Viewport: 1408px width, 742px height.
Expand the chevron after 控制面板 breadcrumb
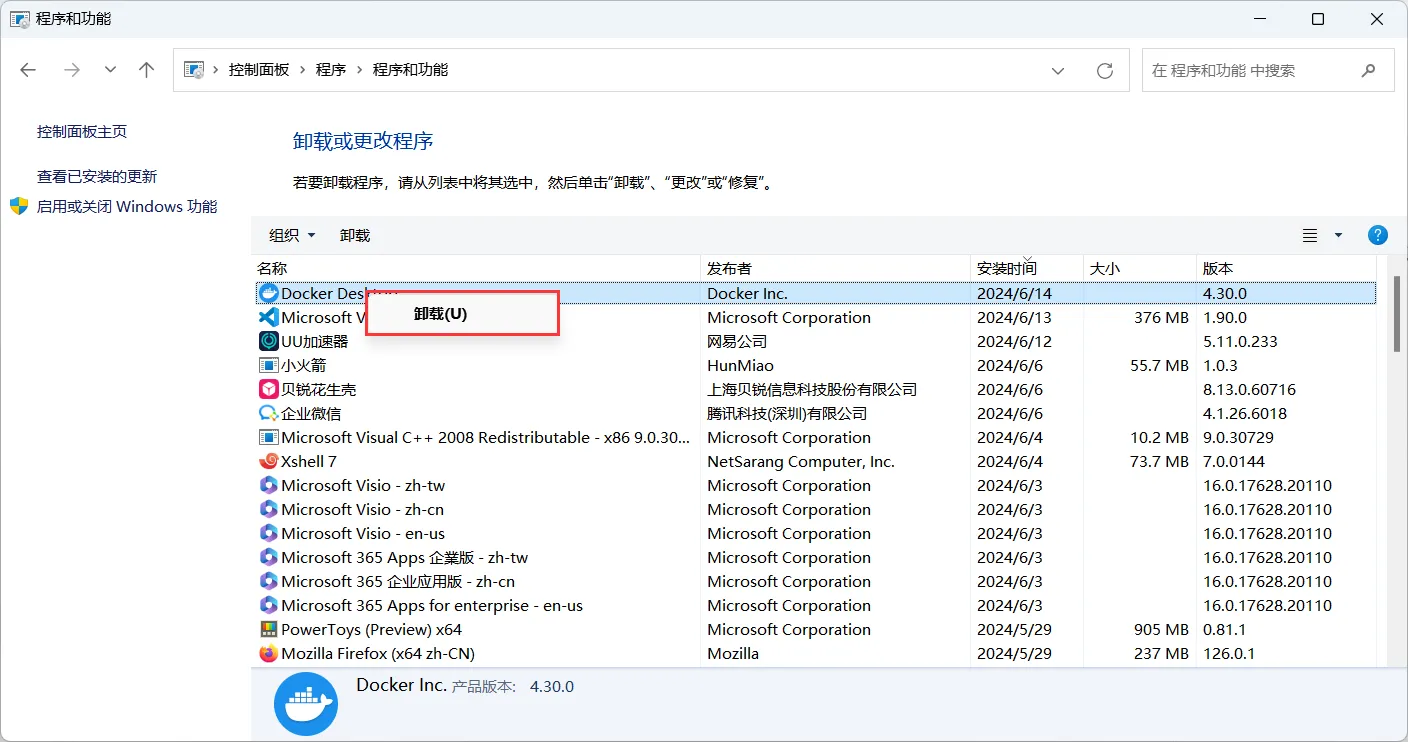[303, 70]
